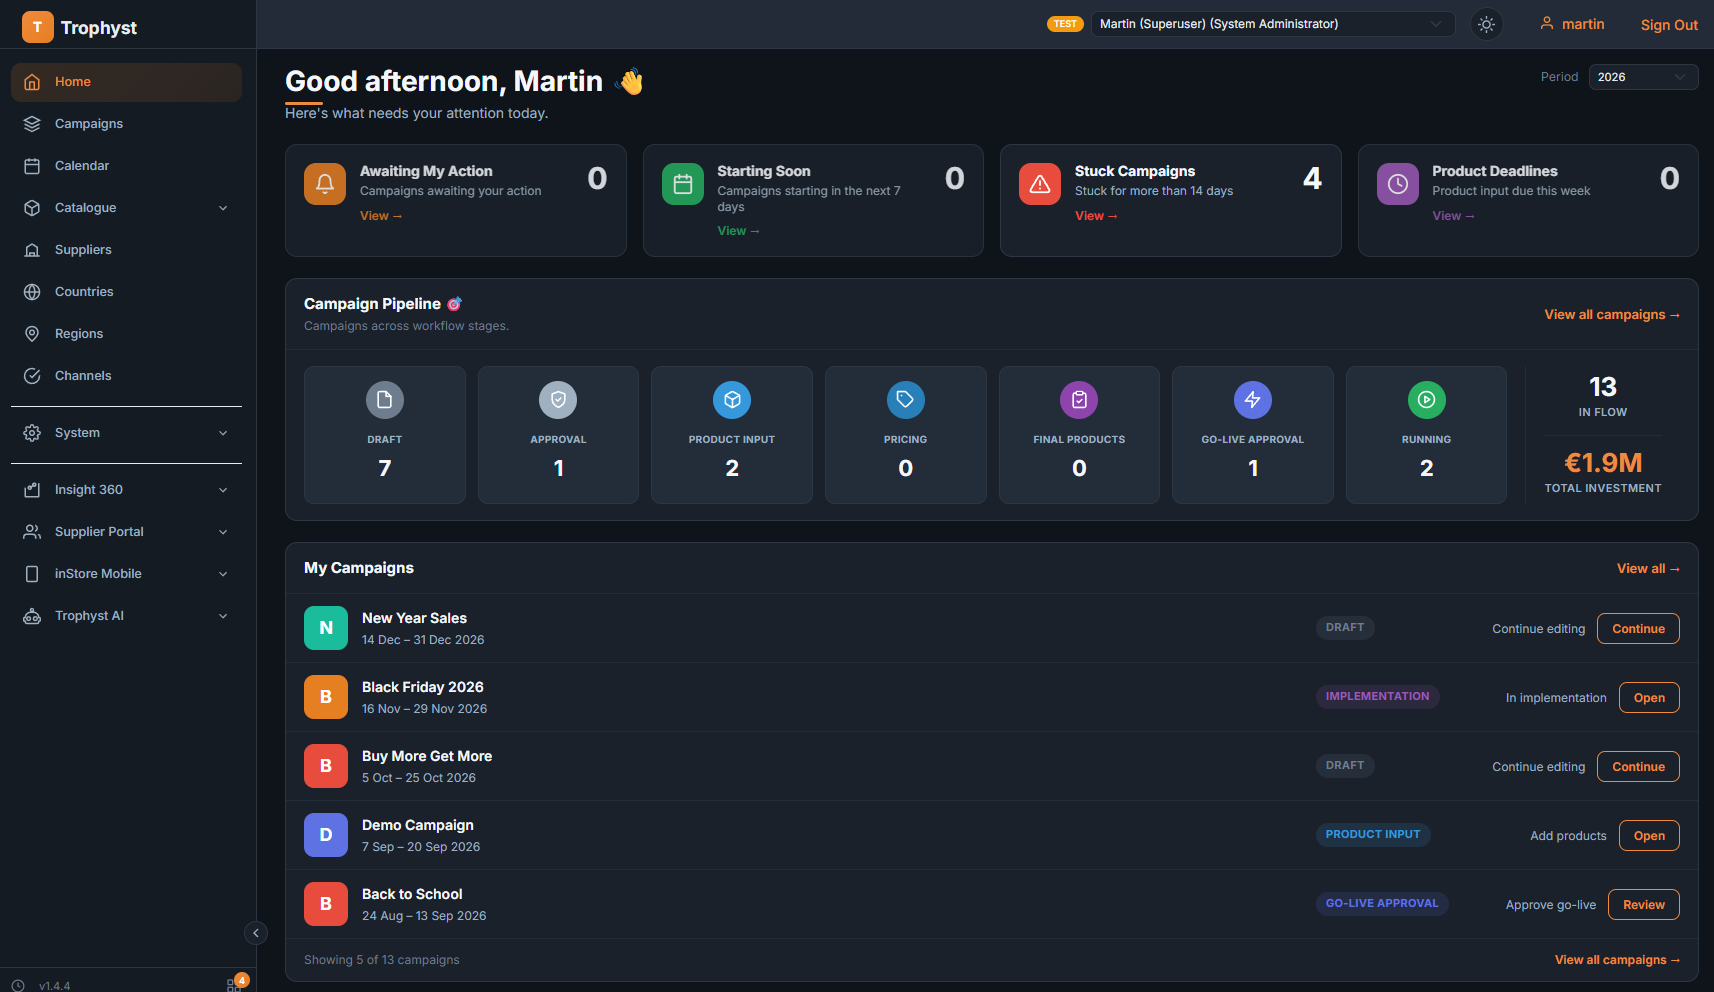Go to Calendar in the sidebar

click(126, 166)
